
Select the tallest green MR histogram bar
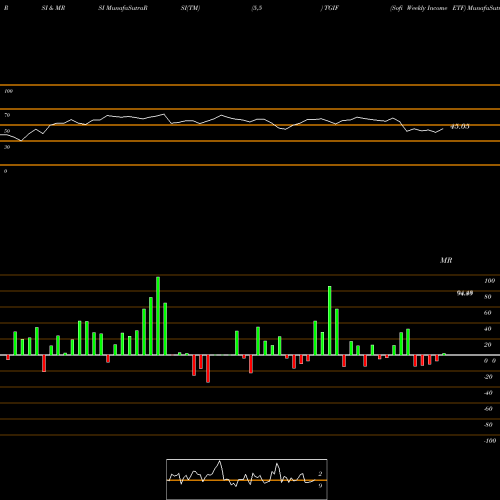click(158, 316)
